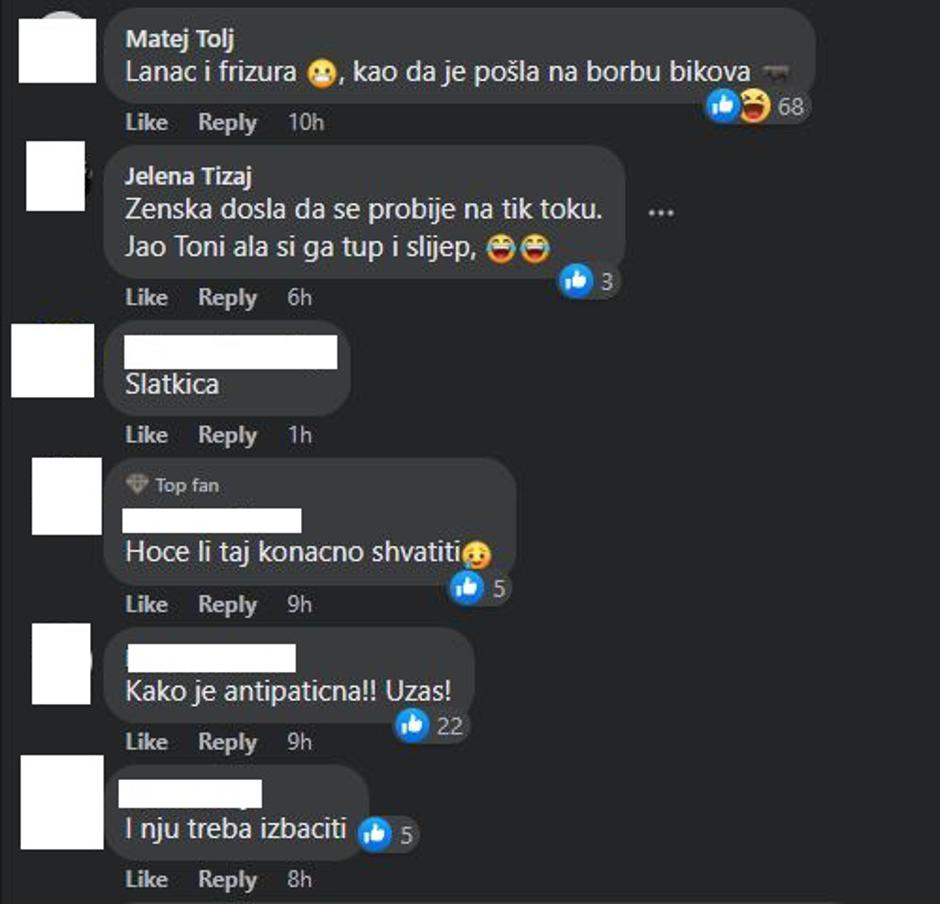Reply to Matej Tolj's comment
Image resolution: width=940 pixels, height=904 pixels.
coord(227,122)
